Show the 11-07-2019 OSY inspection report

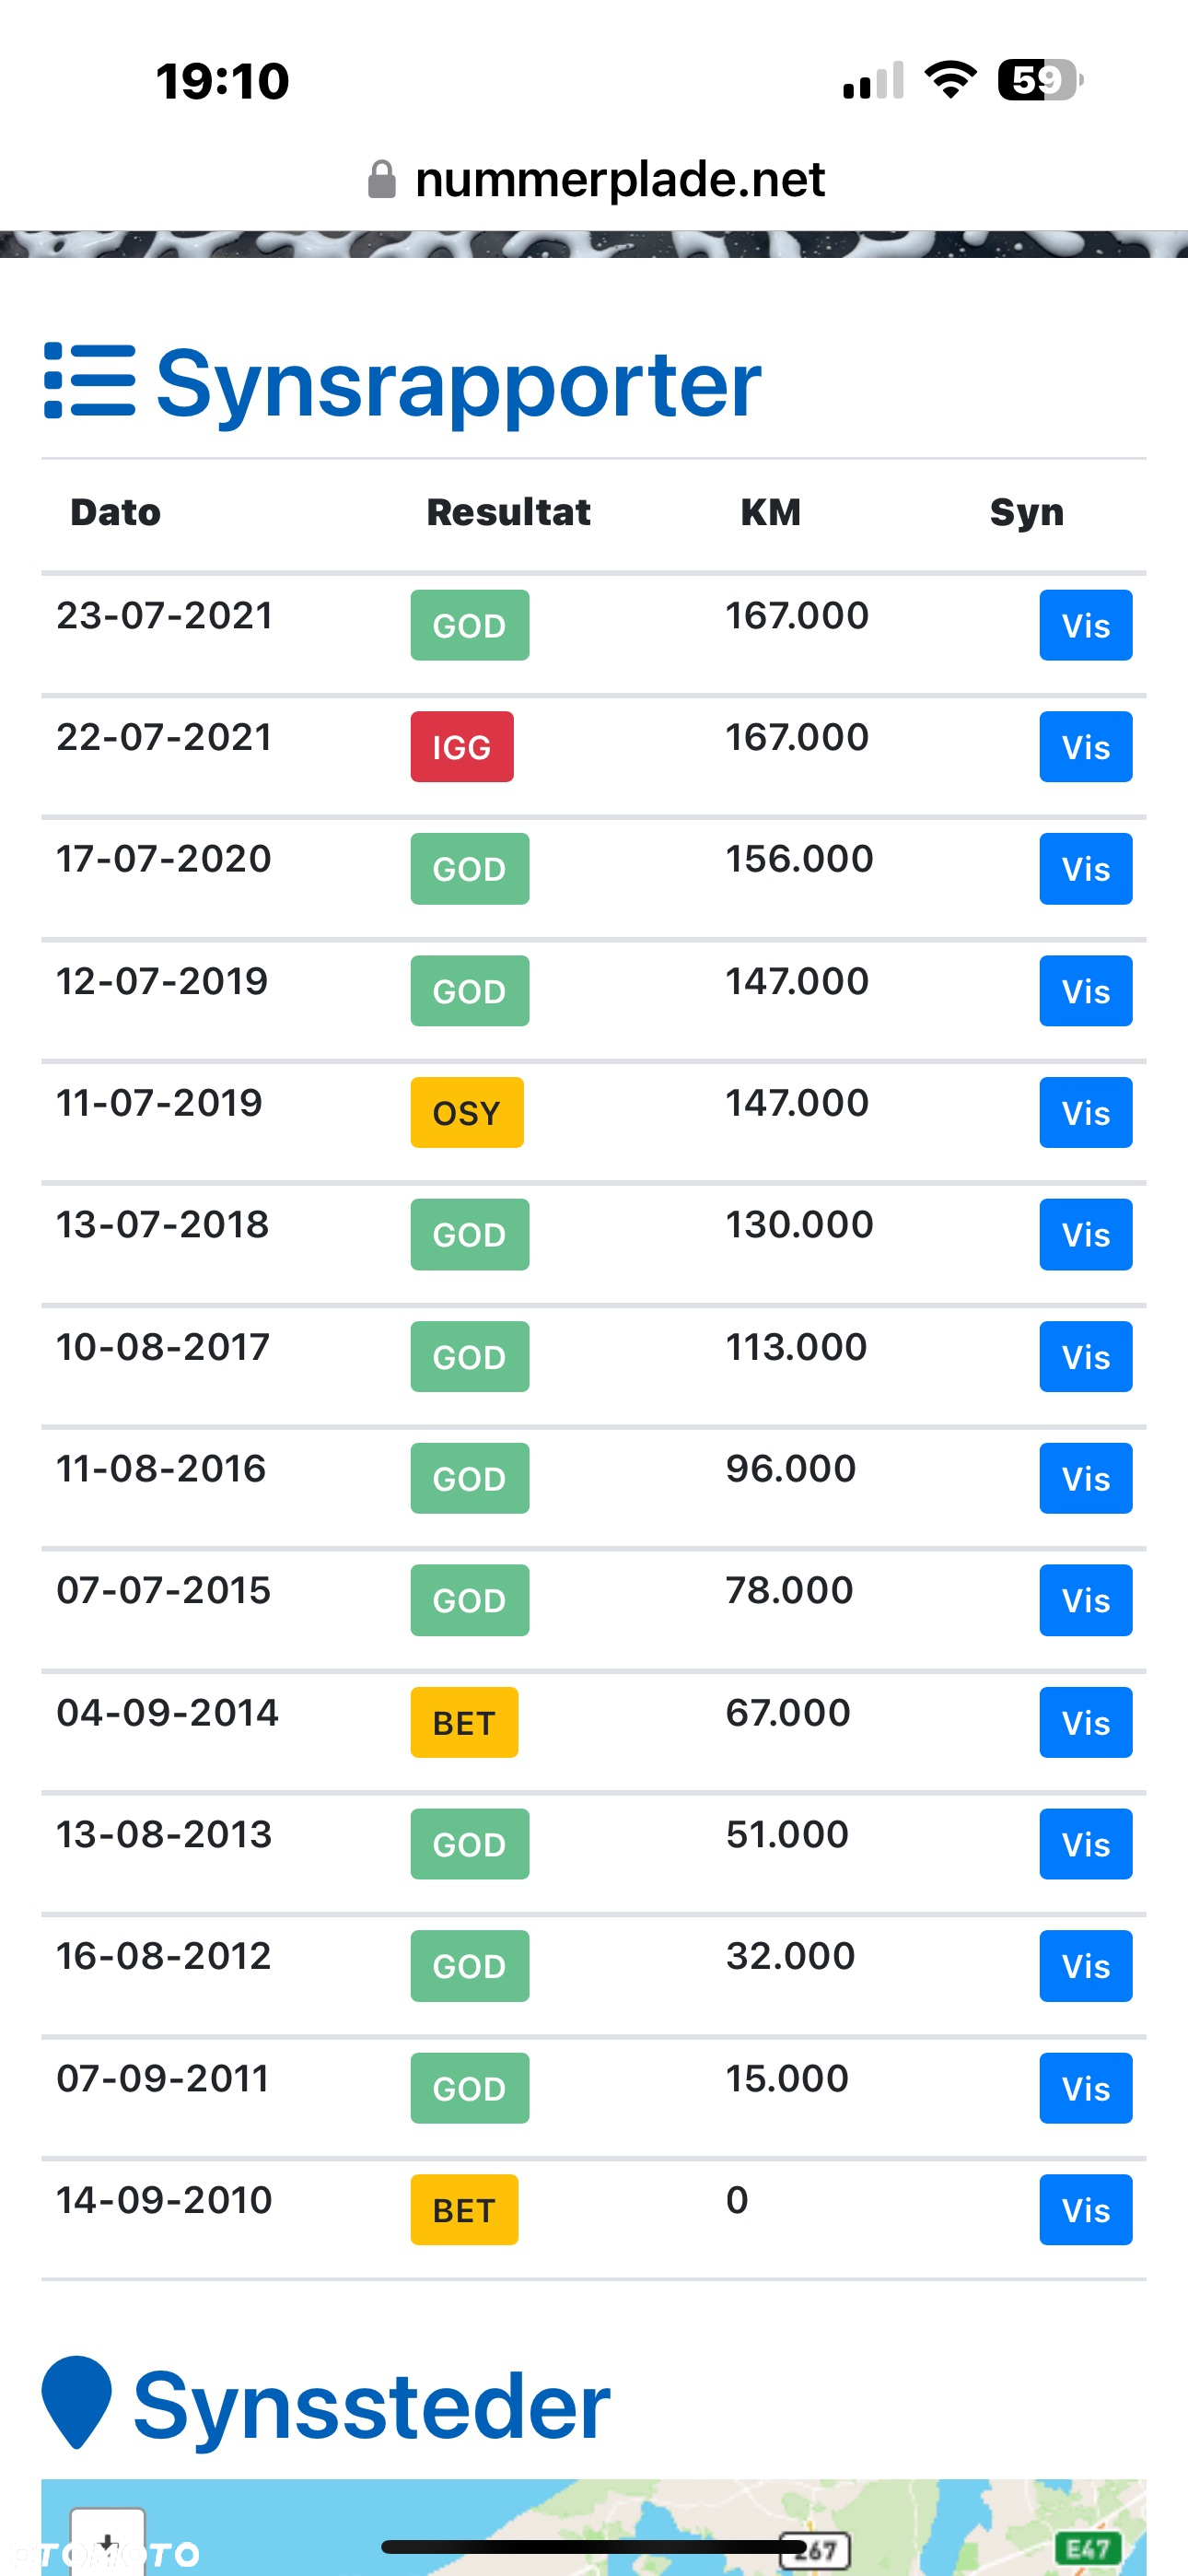[1086, 1112]
